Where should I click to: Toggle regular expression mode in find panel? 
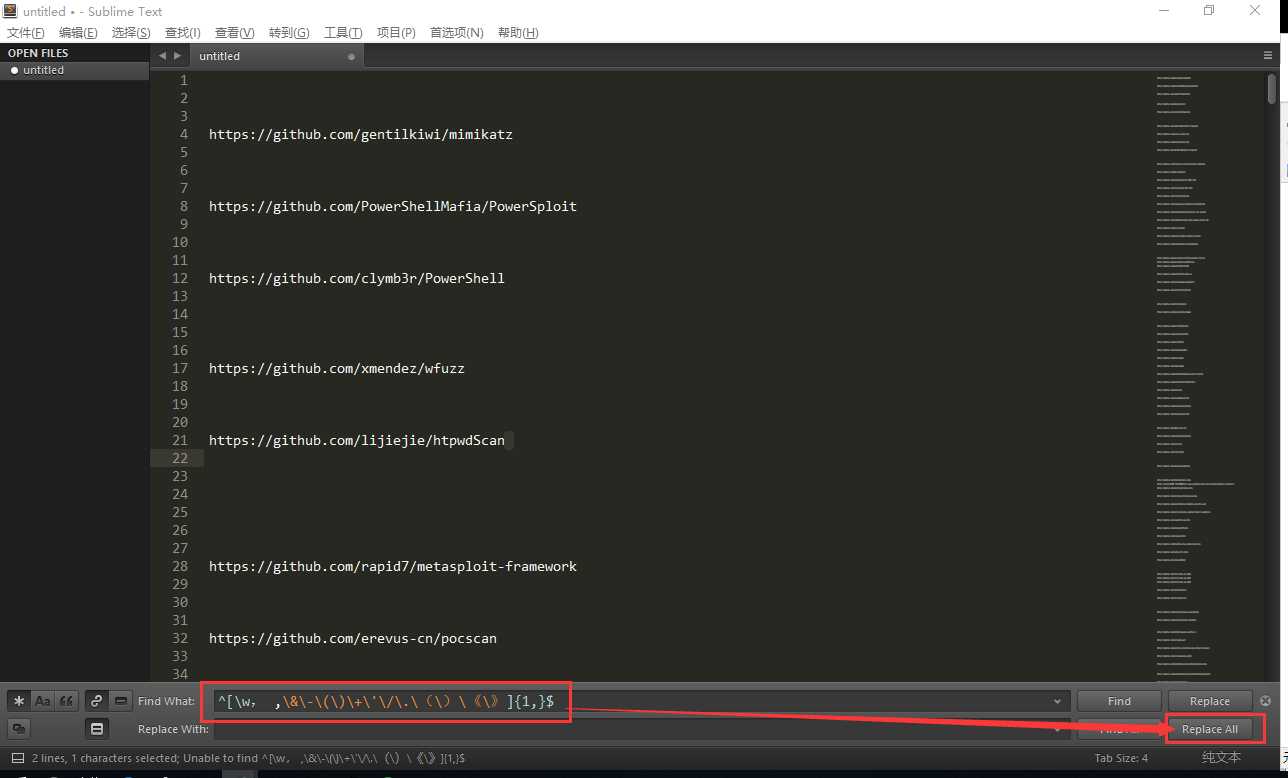click(19, 701)
